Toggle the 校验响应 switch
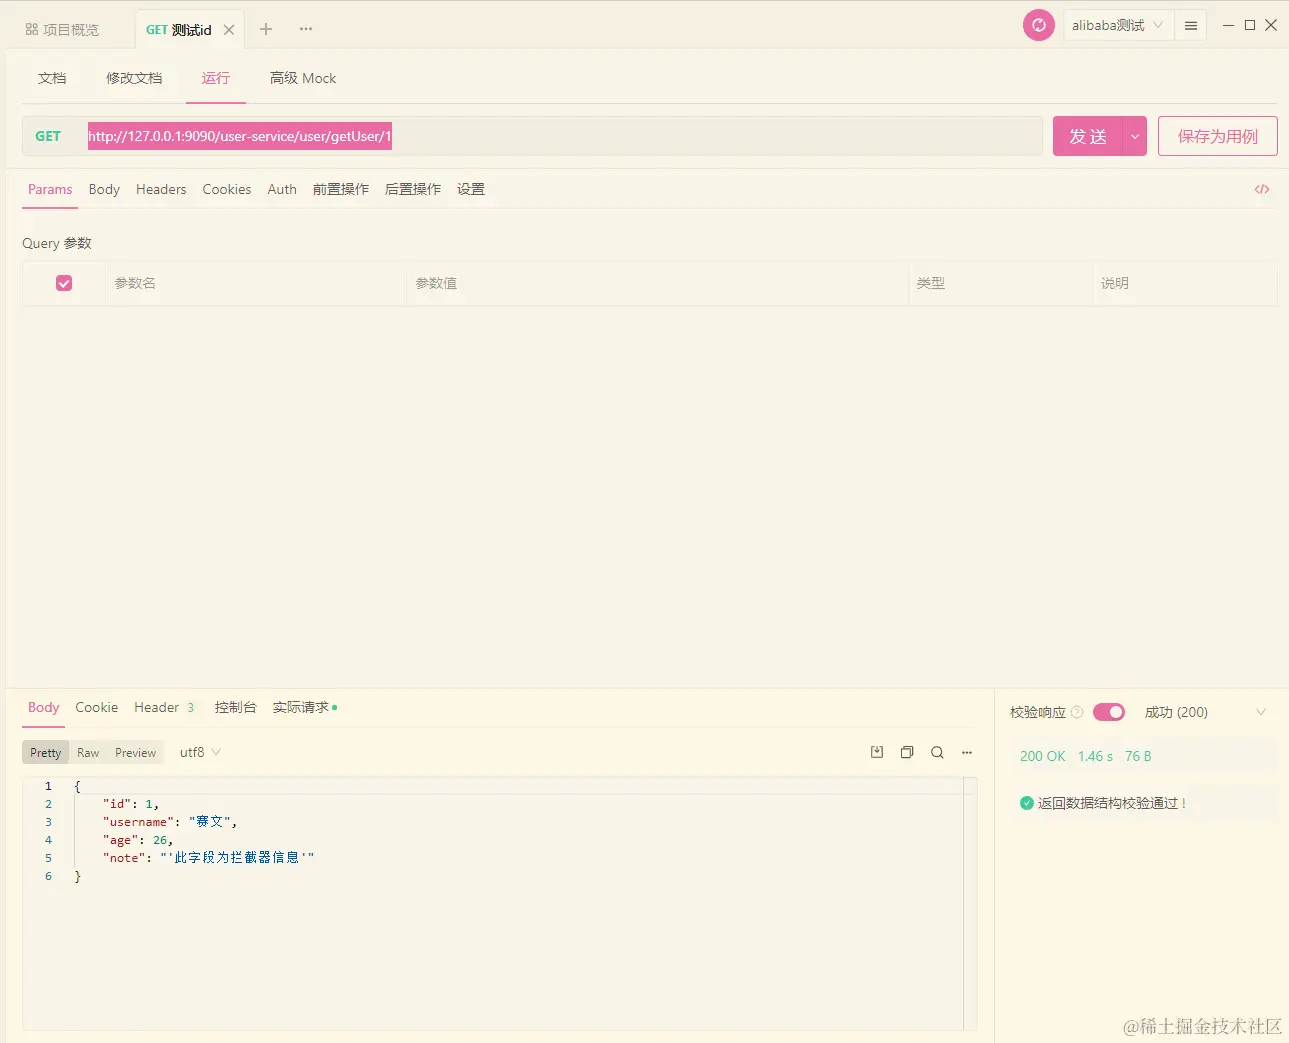Viewport: 1289px width, 1043px height. point(1109,712)
